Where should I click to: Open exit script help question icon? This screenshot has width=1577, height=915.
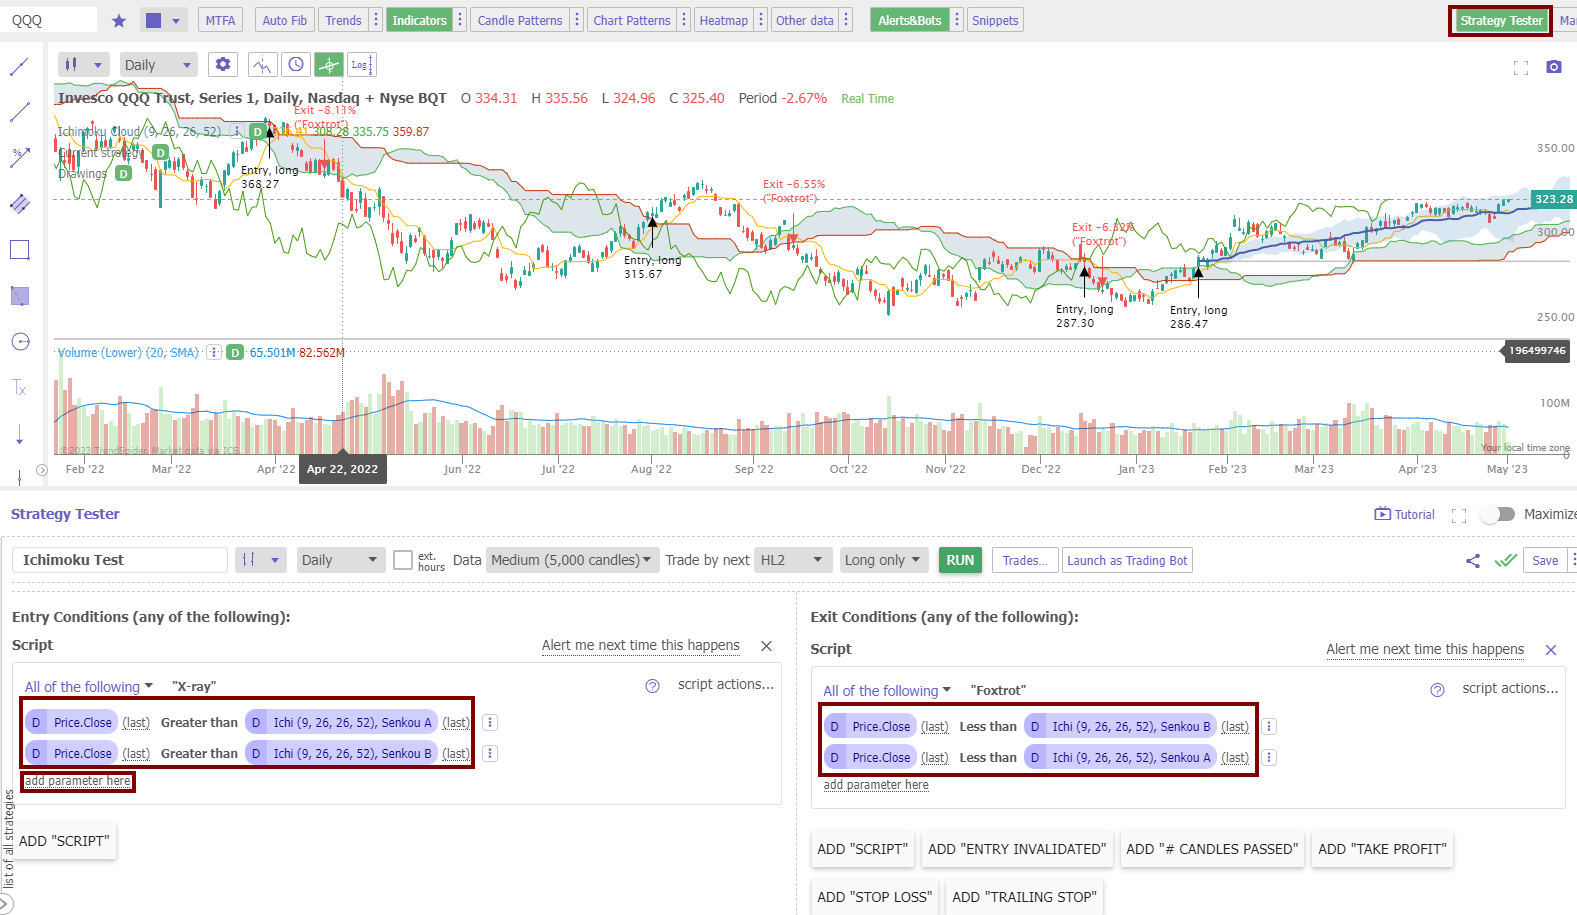1437,690
